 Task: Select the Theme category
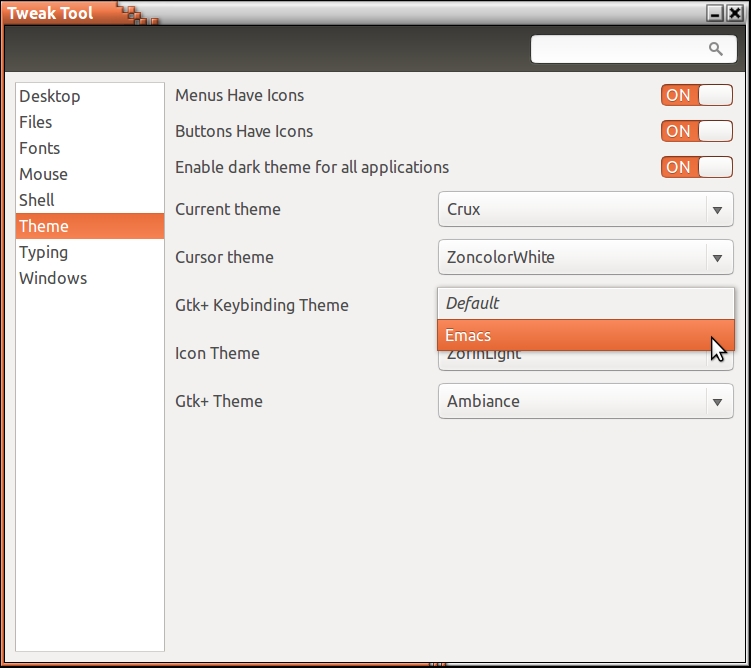44,226
